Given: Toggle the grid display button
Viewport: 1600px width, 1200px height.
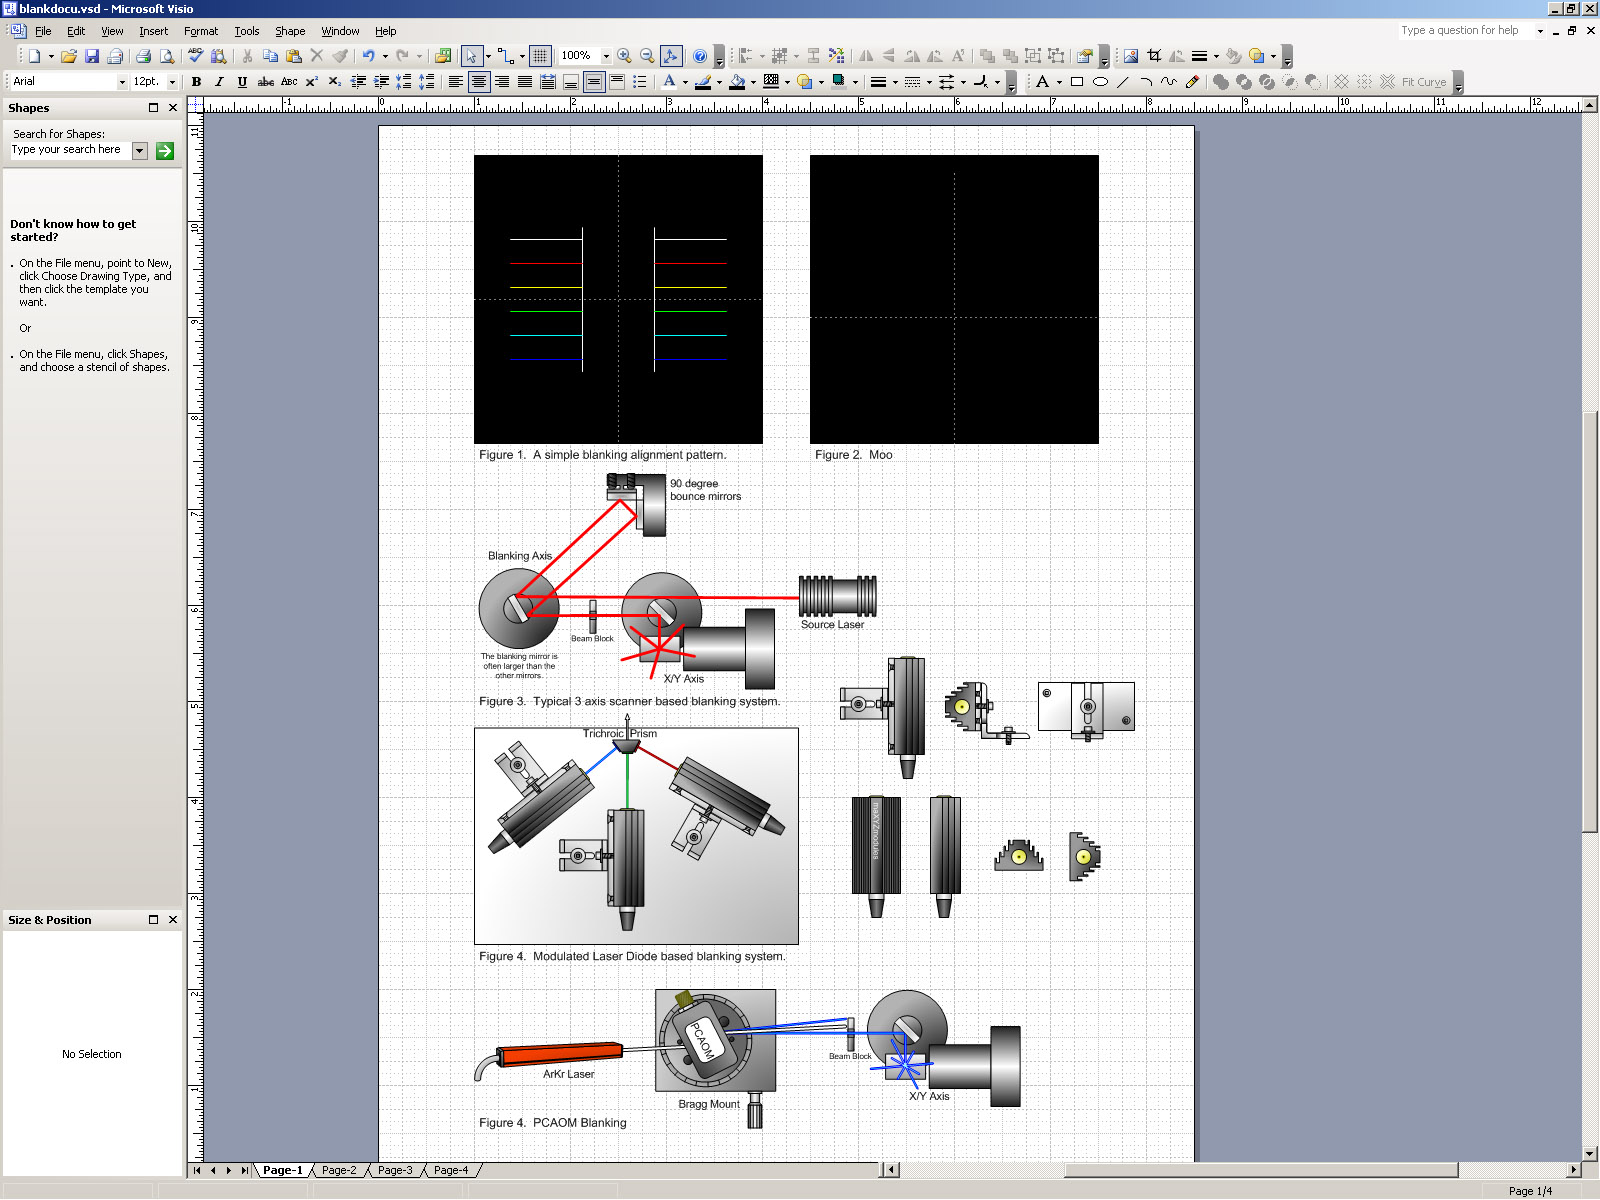Looking at the screenshot, I should pyautogui.click(x=540, y=56).
